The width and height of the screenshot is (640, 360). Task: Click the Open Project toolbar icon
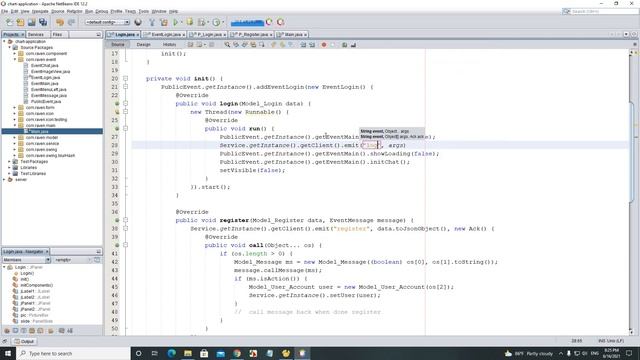(x=31, y=22)
